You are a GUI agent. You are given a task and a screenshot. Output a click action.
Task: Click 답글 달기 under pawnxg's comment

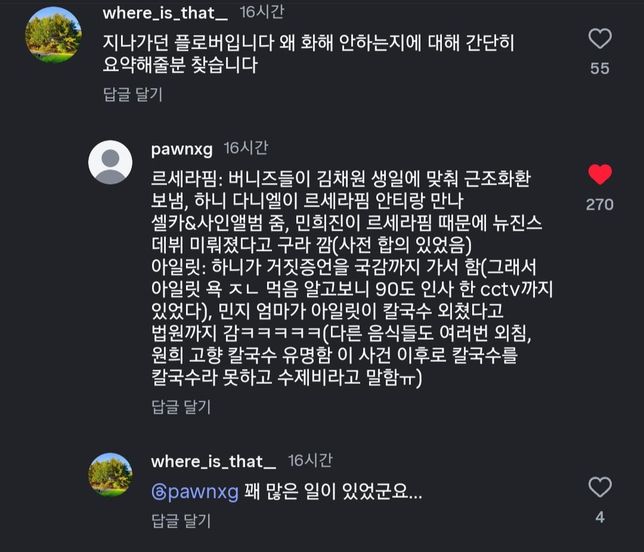(x=181, y=406)
